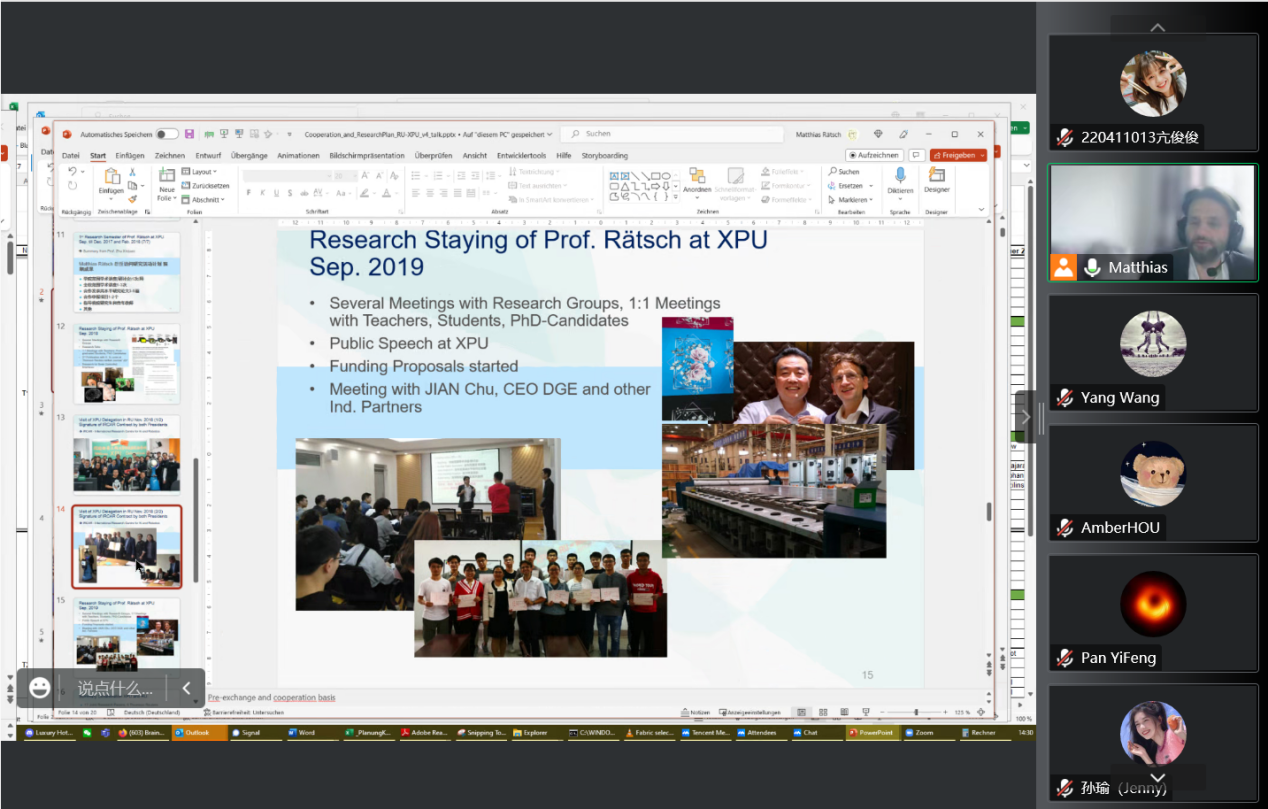Open the Entwurf ribbon tab
Screen dimensions: 1268x809
pyautogui.click(x=208, y=156)
